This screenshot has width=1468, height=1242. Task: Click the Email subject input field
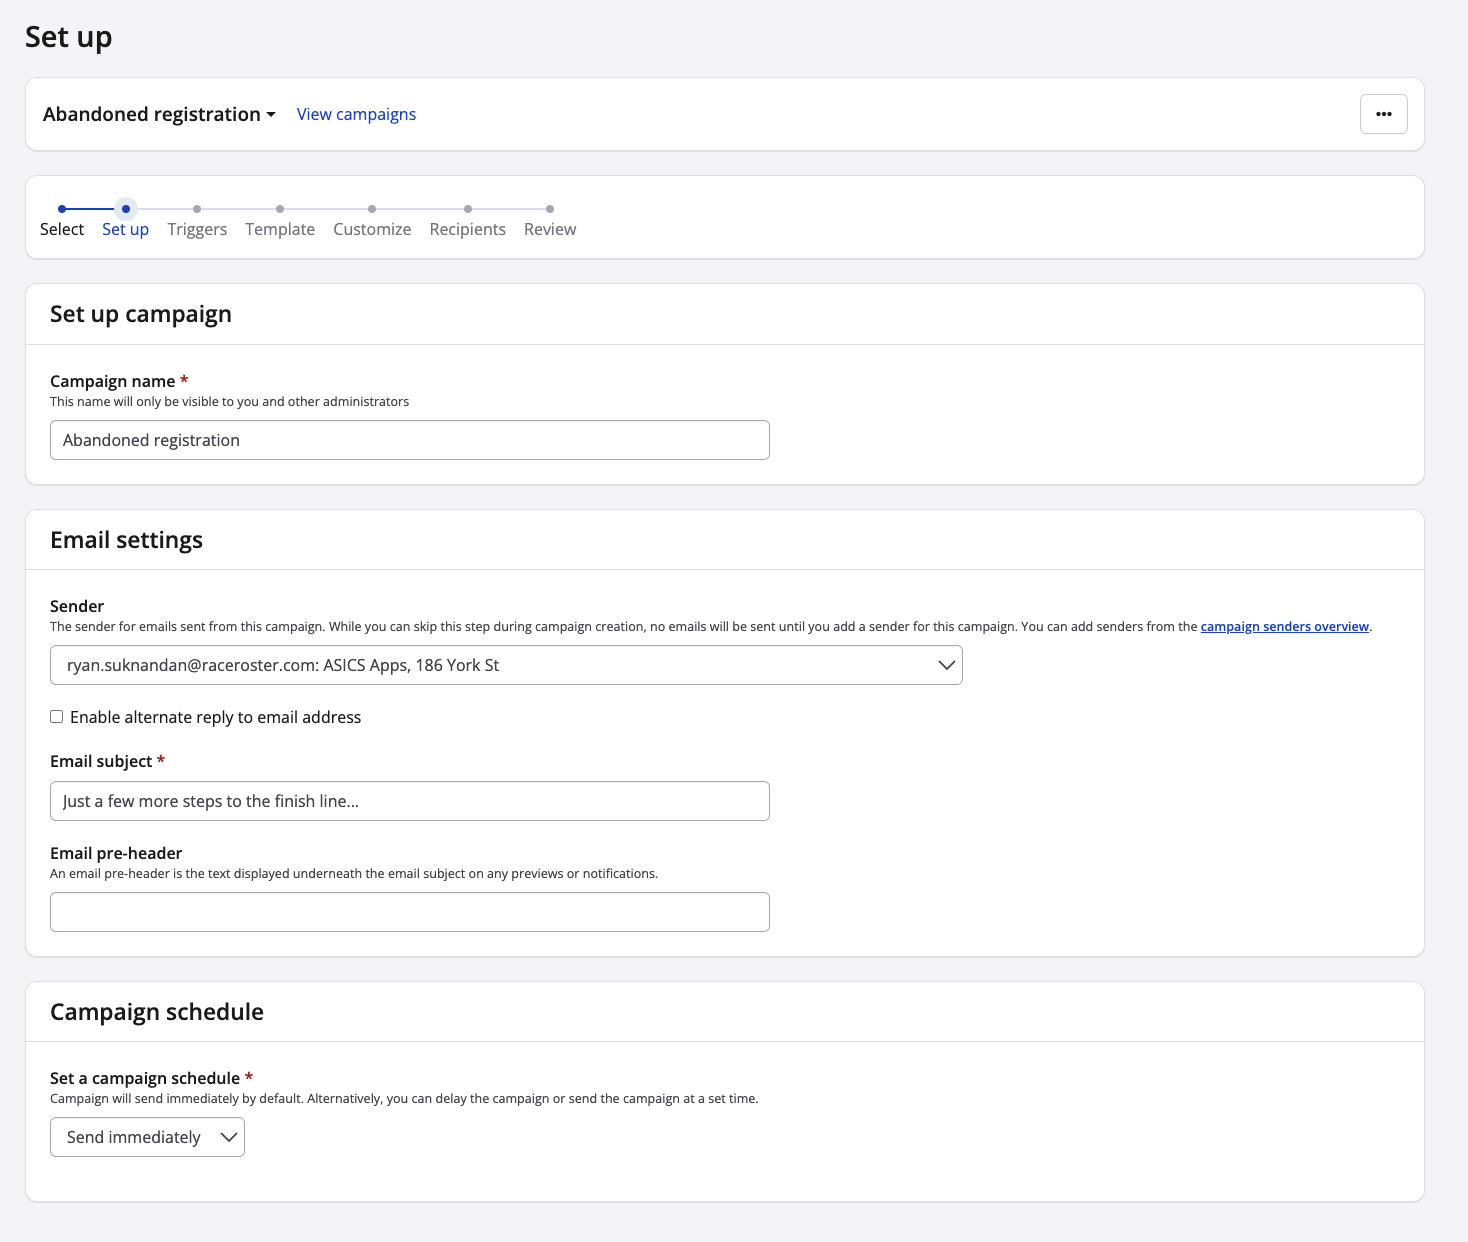[x=410, y=801]
